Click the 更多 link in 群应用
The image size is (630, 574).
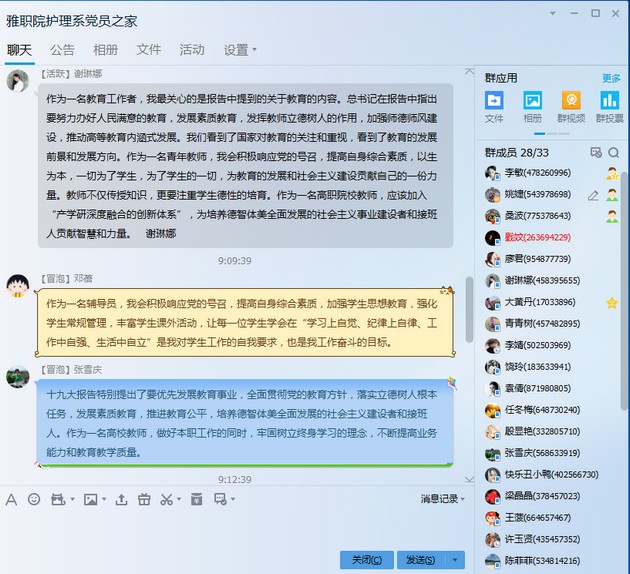coord(611,78)
